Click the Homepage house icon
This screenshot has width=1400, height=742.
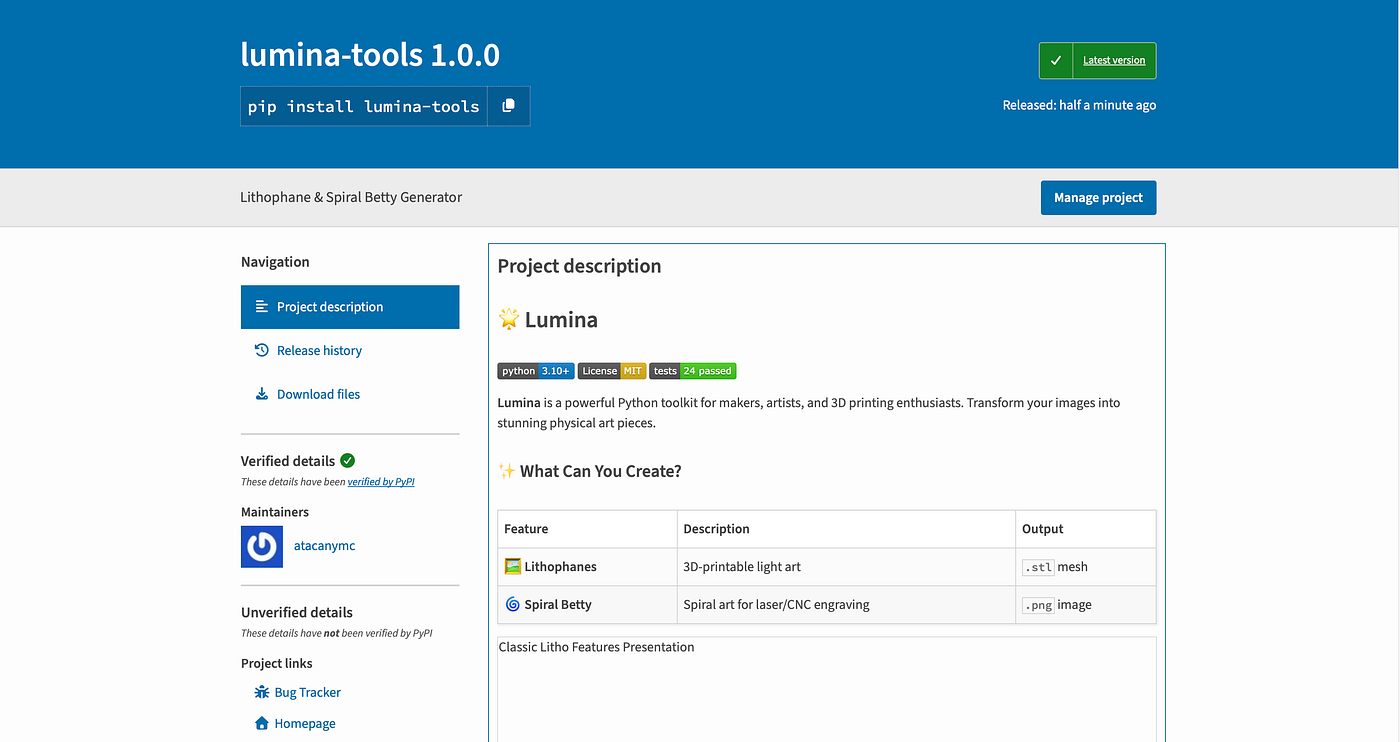pyautogui.click(x=262, y=723)
